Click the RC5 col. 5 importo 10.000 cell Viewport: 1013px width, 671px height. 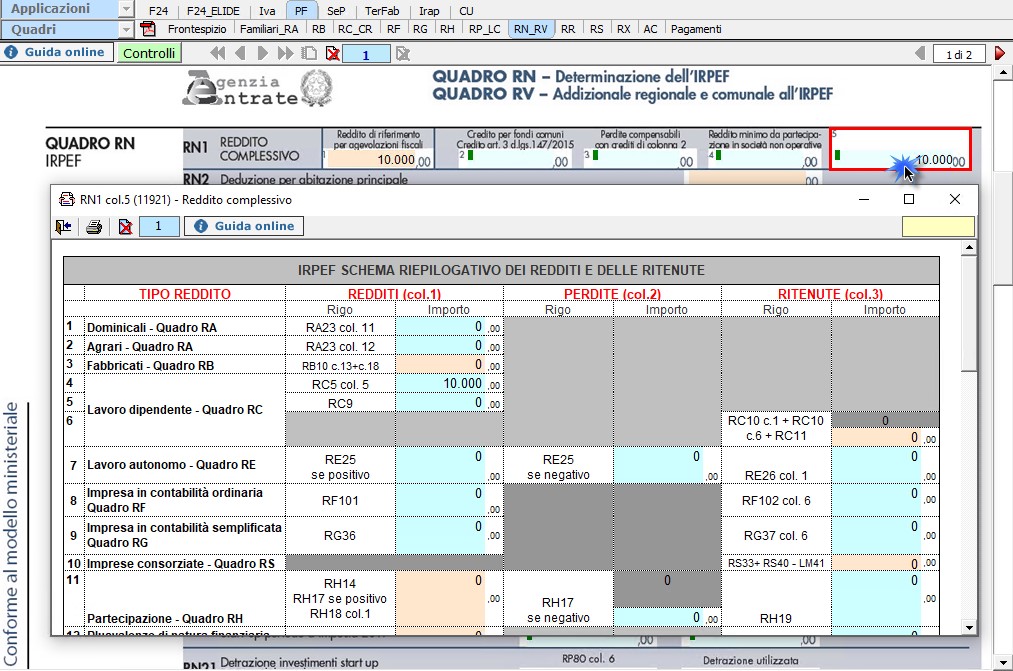click(x=440, y=384)
